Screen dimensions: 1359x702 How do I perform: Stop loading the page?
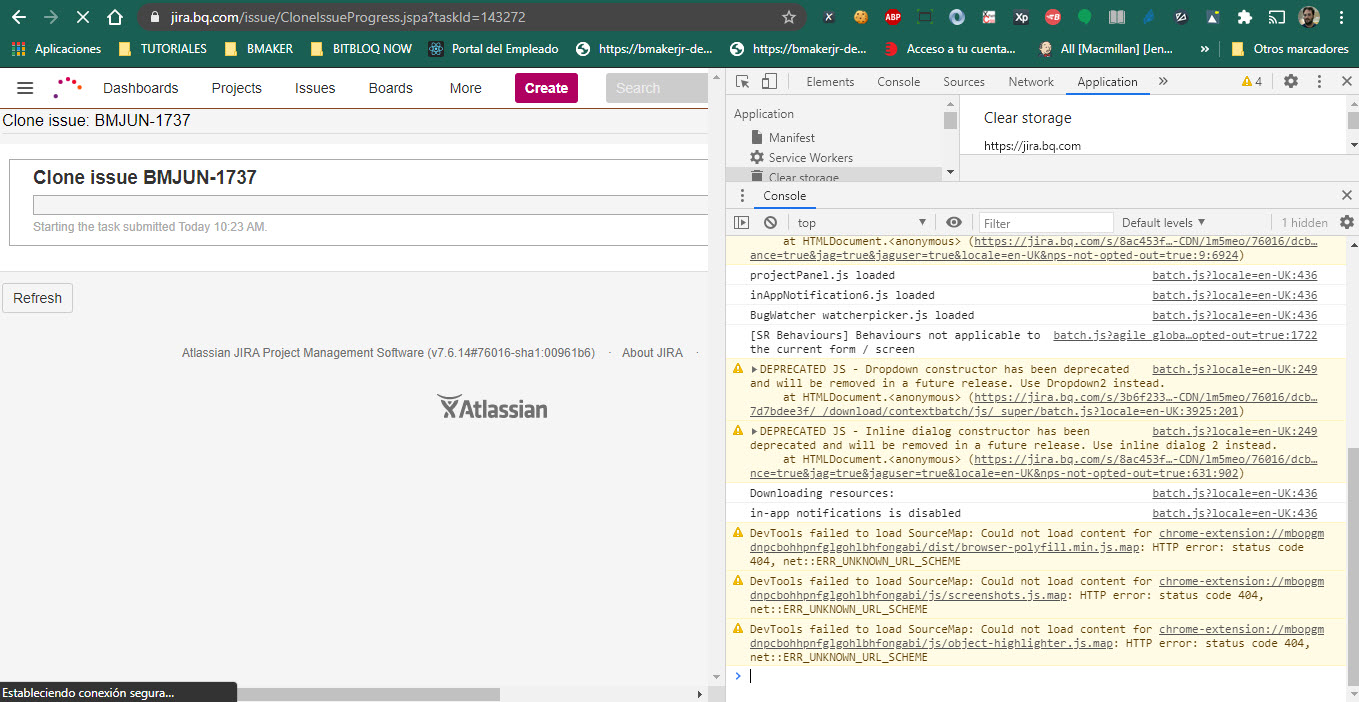point(82,17)
